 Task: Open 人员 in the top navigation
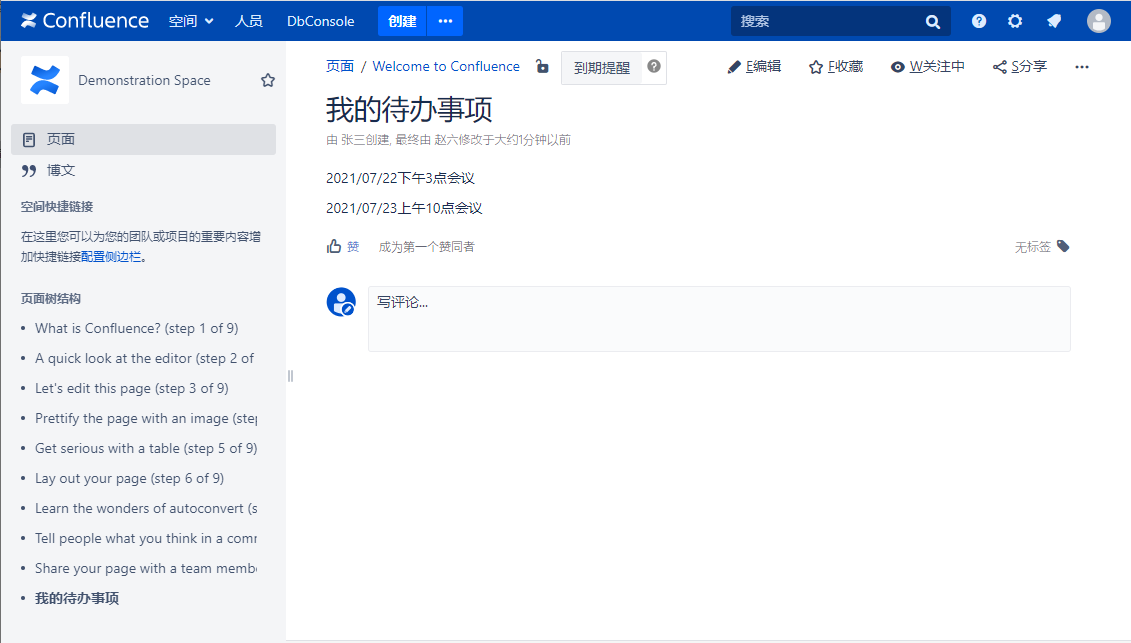pos(248,21)
